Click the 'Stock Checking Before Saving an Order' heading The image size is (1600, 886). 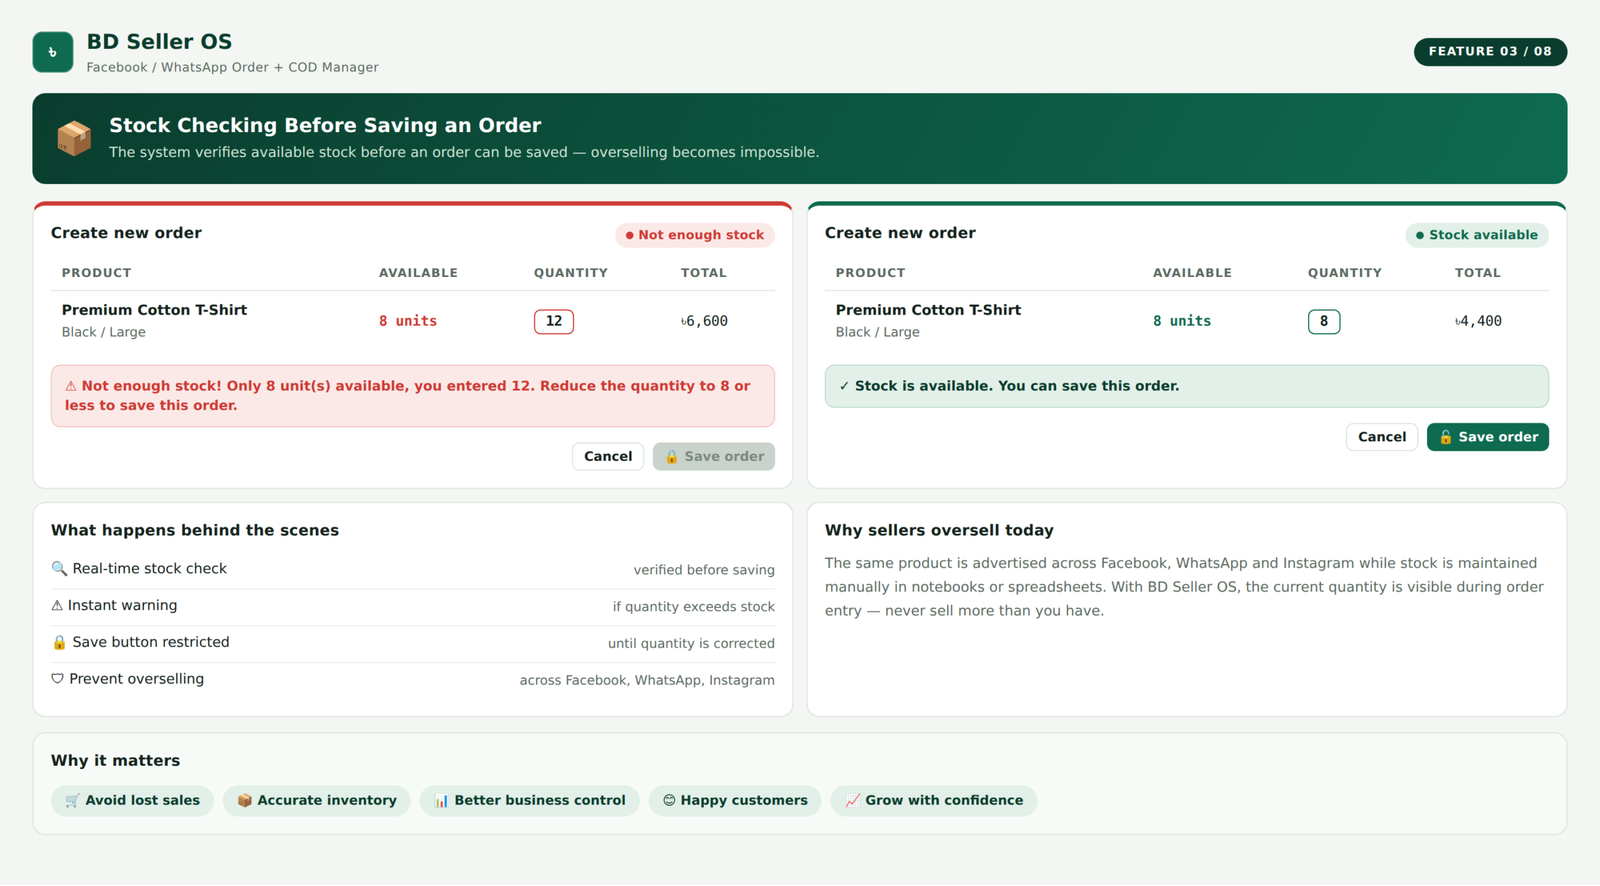[325, 125]
